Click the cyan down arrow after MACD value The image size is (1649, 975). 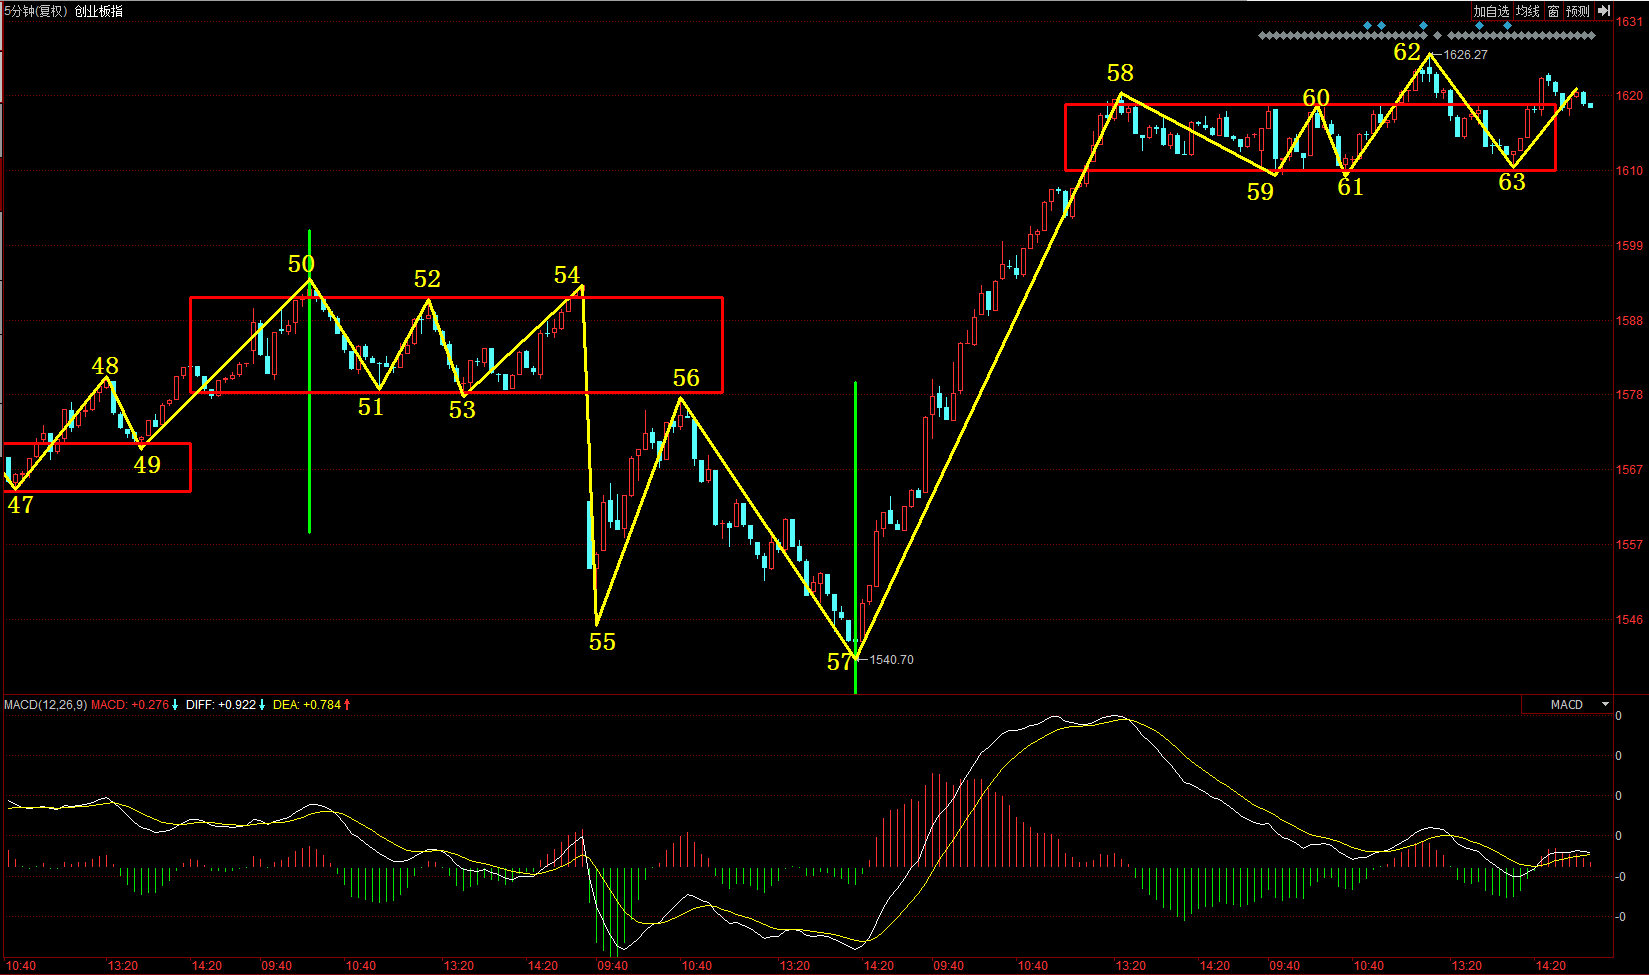[175, 705]
